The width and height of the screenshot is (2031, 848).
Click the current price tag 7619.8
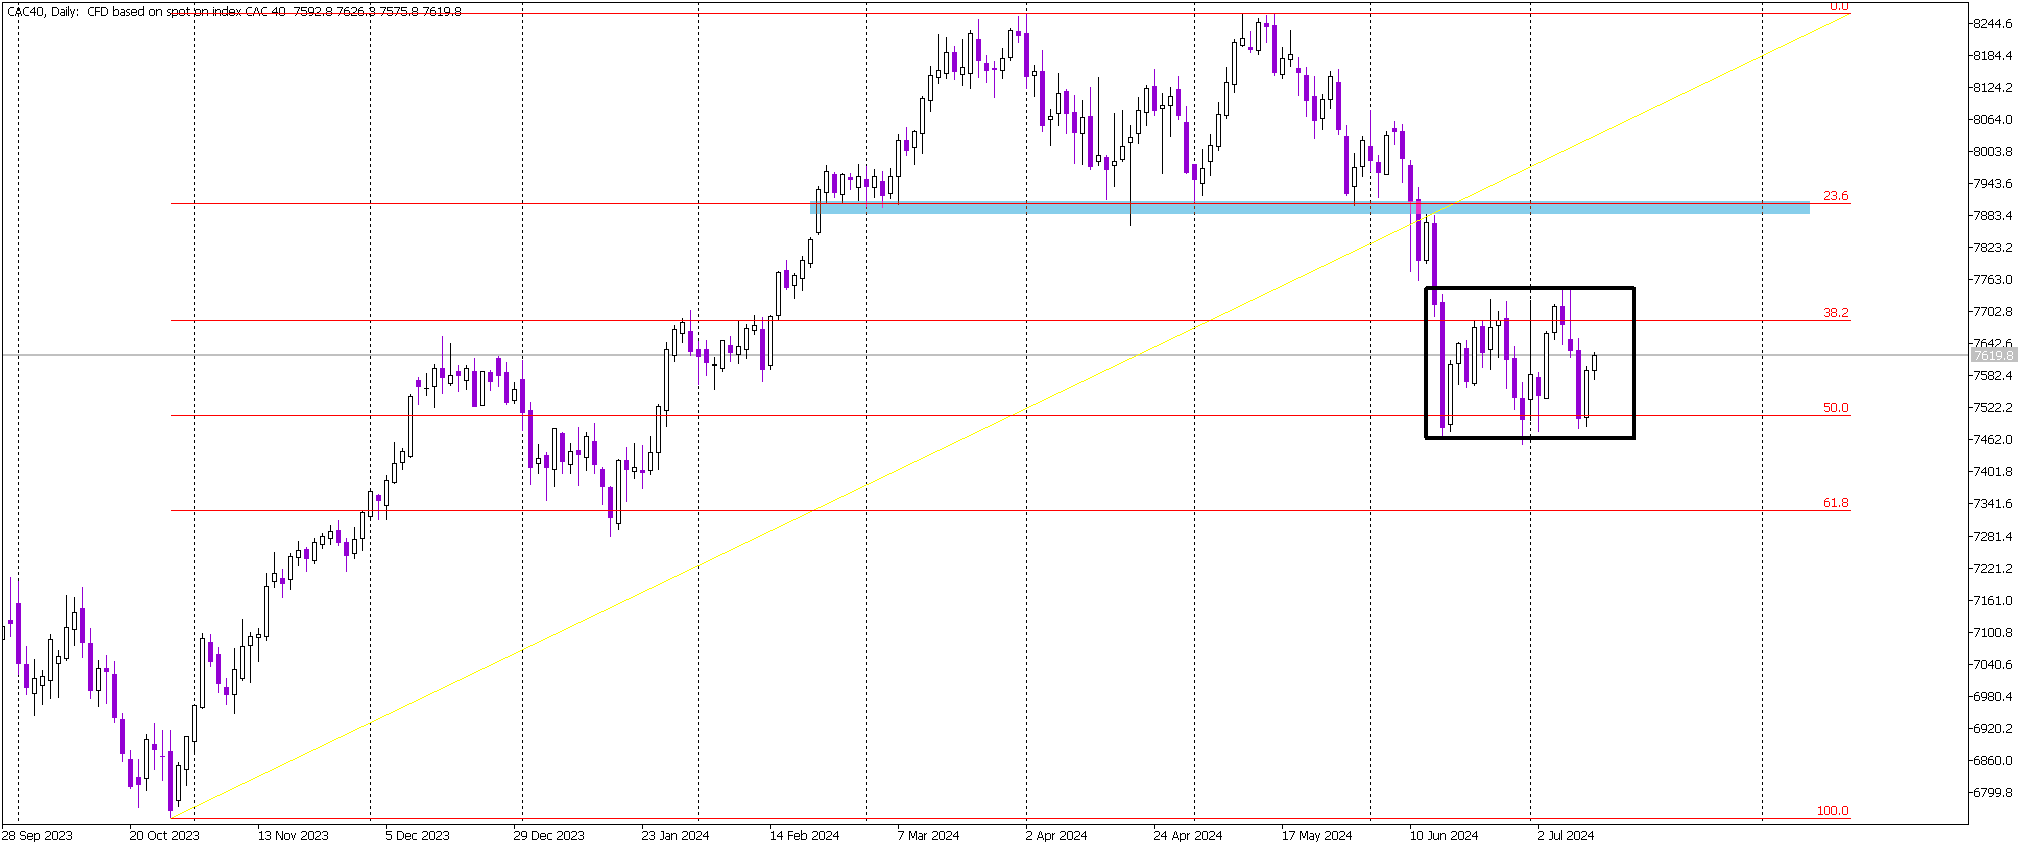click(x=1993, y=355)
